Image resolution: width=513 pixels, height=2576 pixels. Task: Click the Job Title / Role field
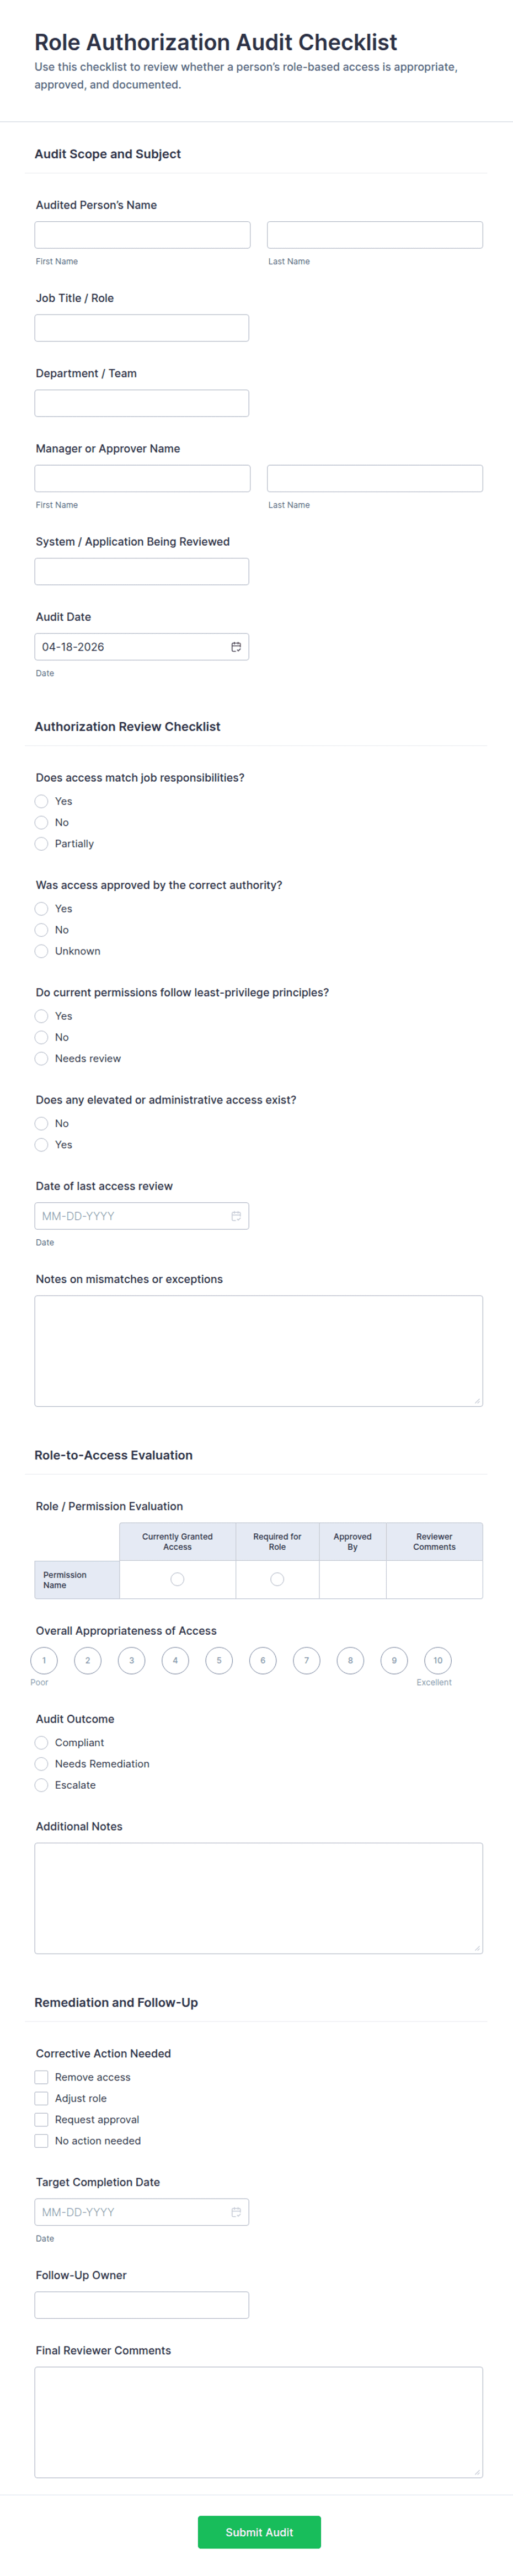(142, 328)
